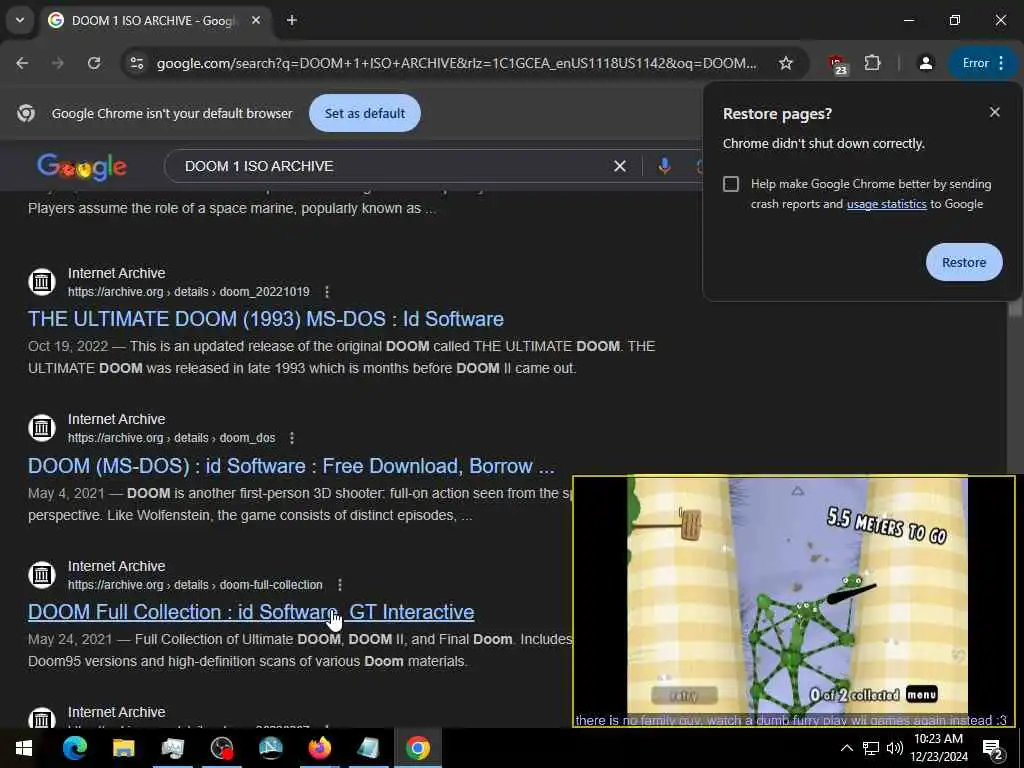Viewport: 1024px width, 768px height.
Task: Clear the search query with X
Action: click(620, 167)
